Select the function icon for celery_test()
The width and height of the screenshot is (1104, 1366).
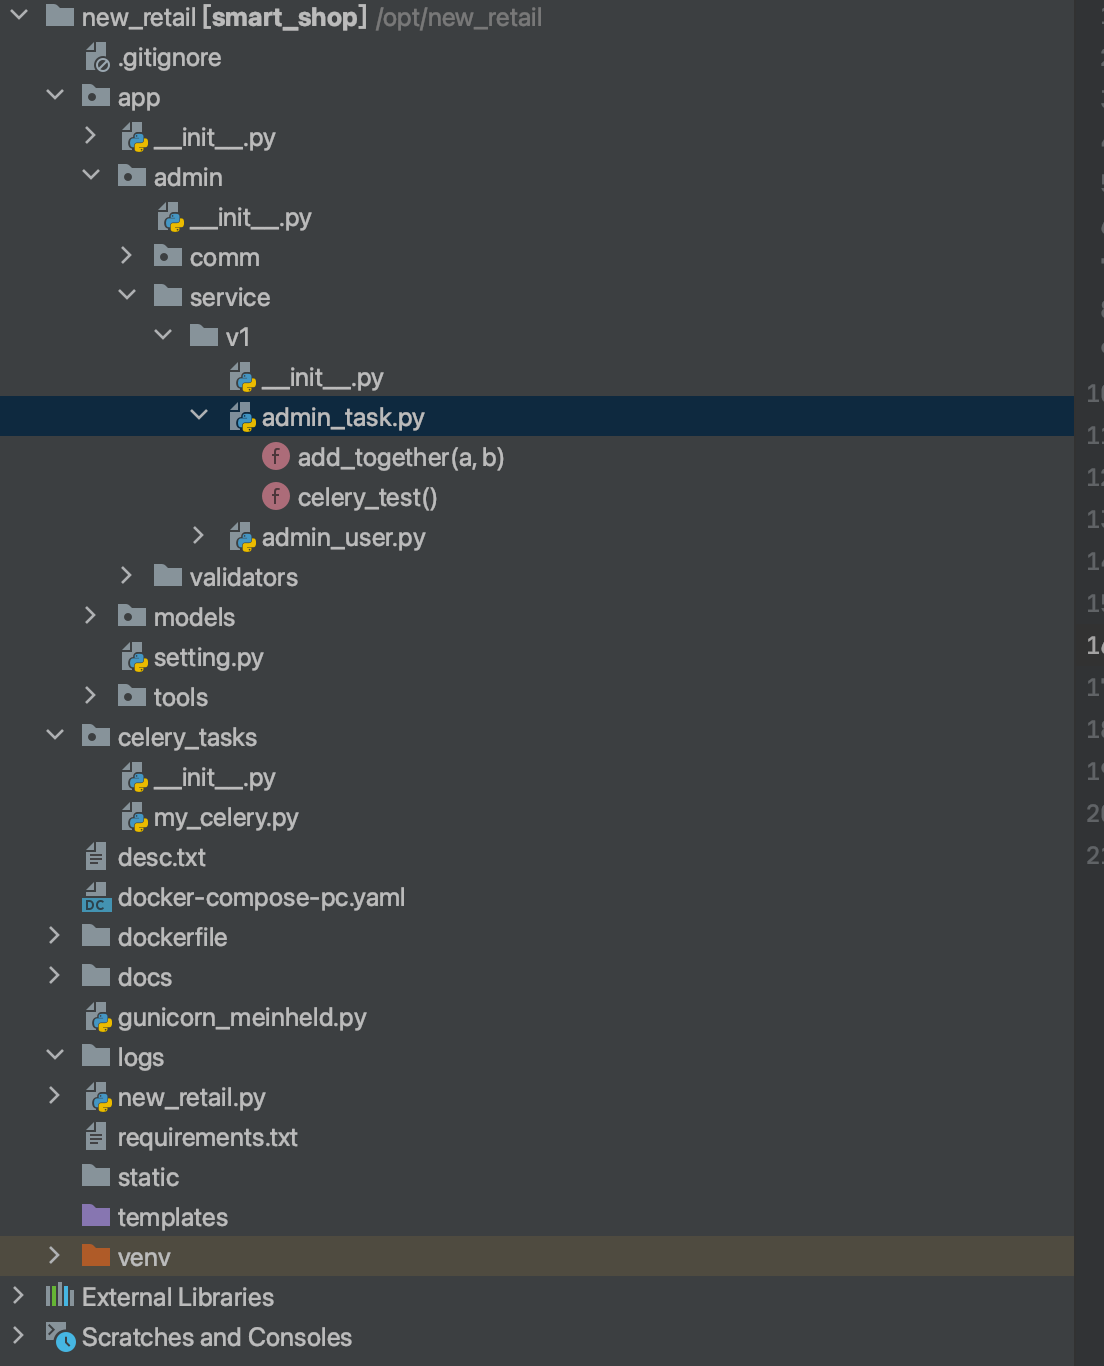coord(275,496)
